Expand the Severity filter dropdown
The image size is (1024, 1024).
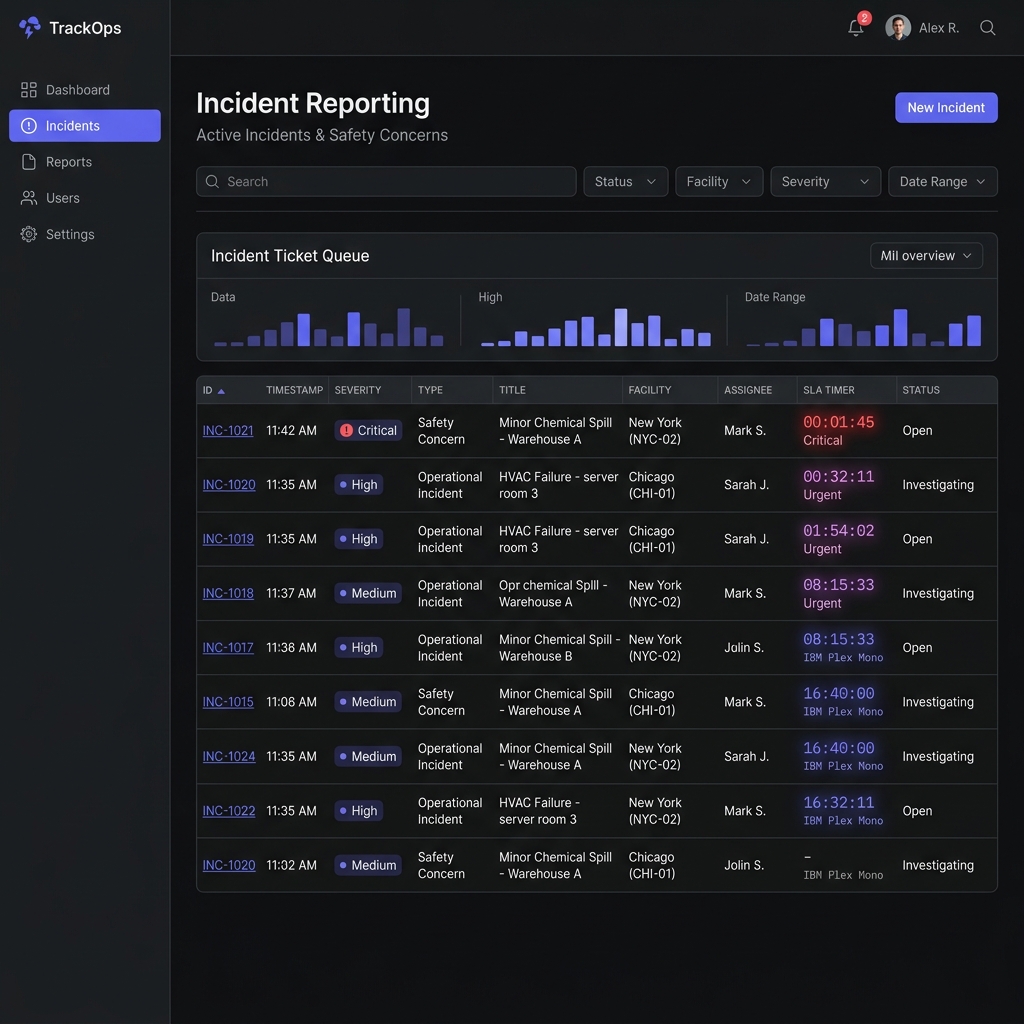tap(825, 182)
